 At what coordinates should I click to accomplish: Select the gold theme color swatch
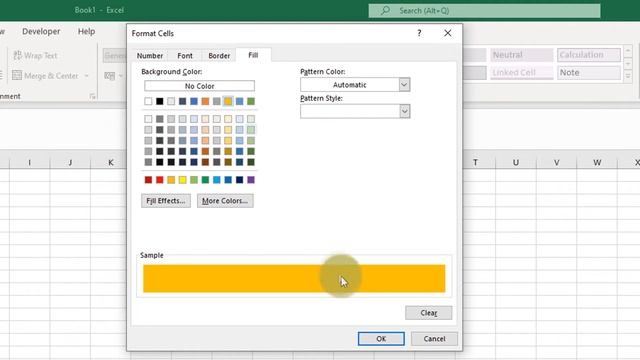tap(228, 101)
